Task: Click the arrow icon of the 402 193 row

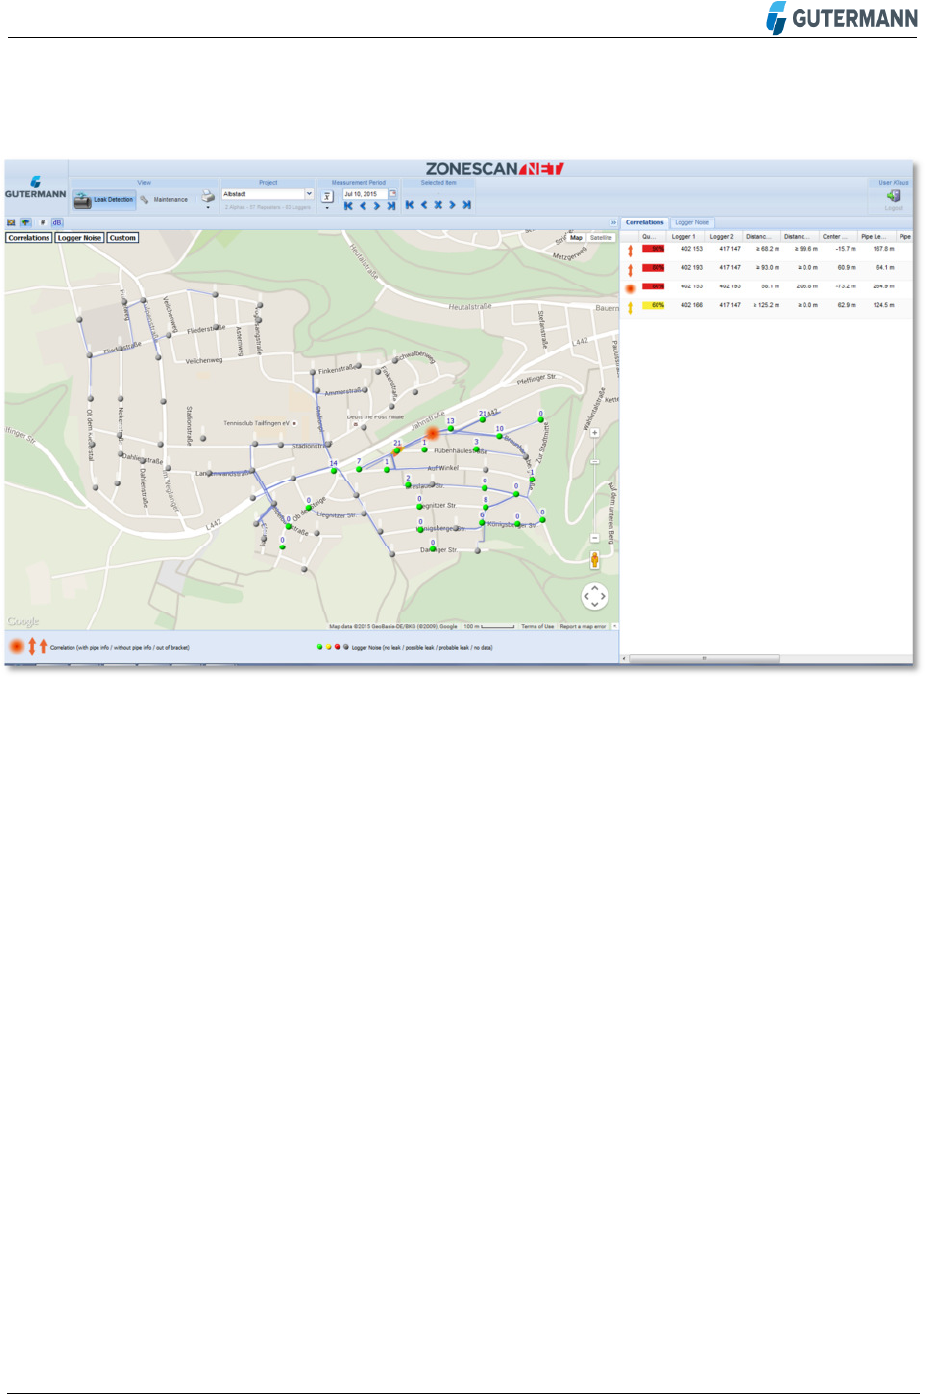Action: point(630,268)
